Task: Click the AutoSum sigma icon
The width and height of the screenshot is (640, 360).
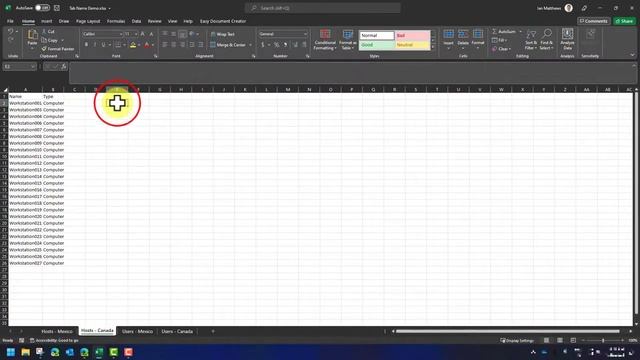Action: coord(494,31)
